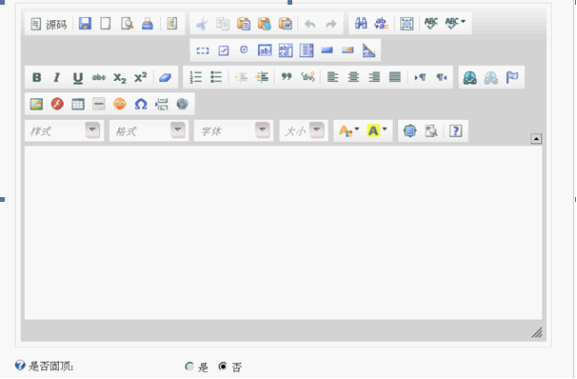This screenshot has width=577, height=379.
Task: Insert a smiley emoticon
Action: click(x=120, y=104)
